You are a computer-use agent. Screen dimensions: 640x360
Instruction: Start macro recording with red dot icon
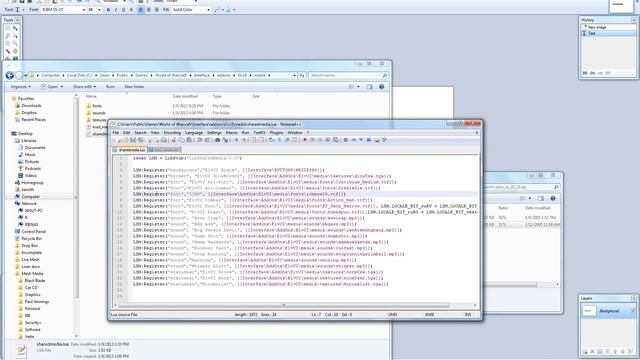tap(304, 140)
